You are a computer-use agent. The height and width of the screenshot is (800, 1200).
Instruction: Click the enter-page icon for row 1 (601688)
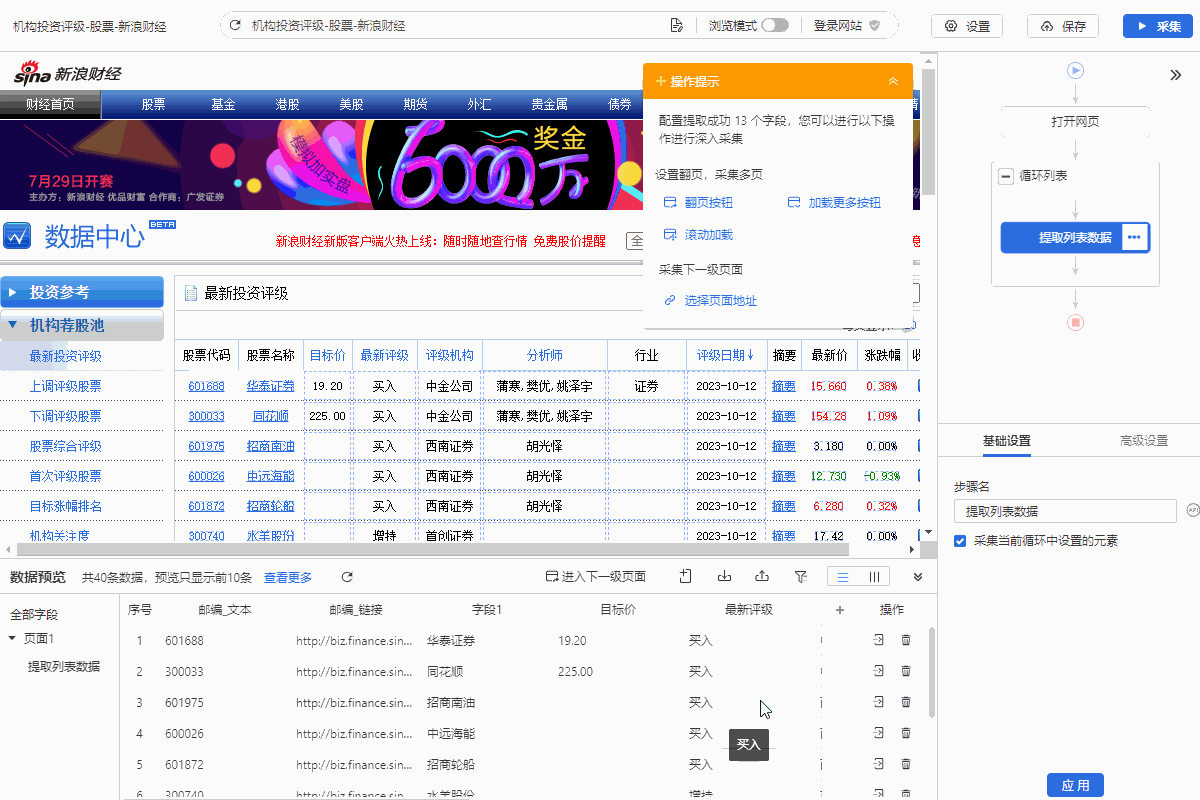(x=879, y=640)
